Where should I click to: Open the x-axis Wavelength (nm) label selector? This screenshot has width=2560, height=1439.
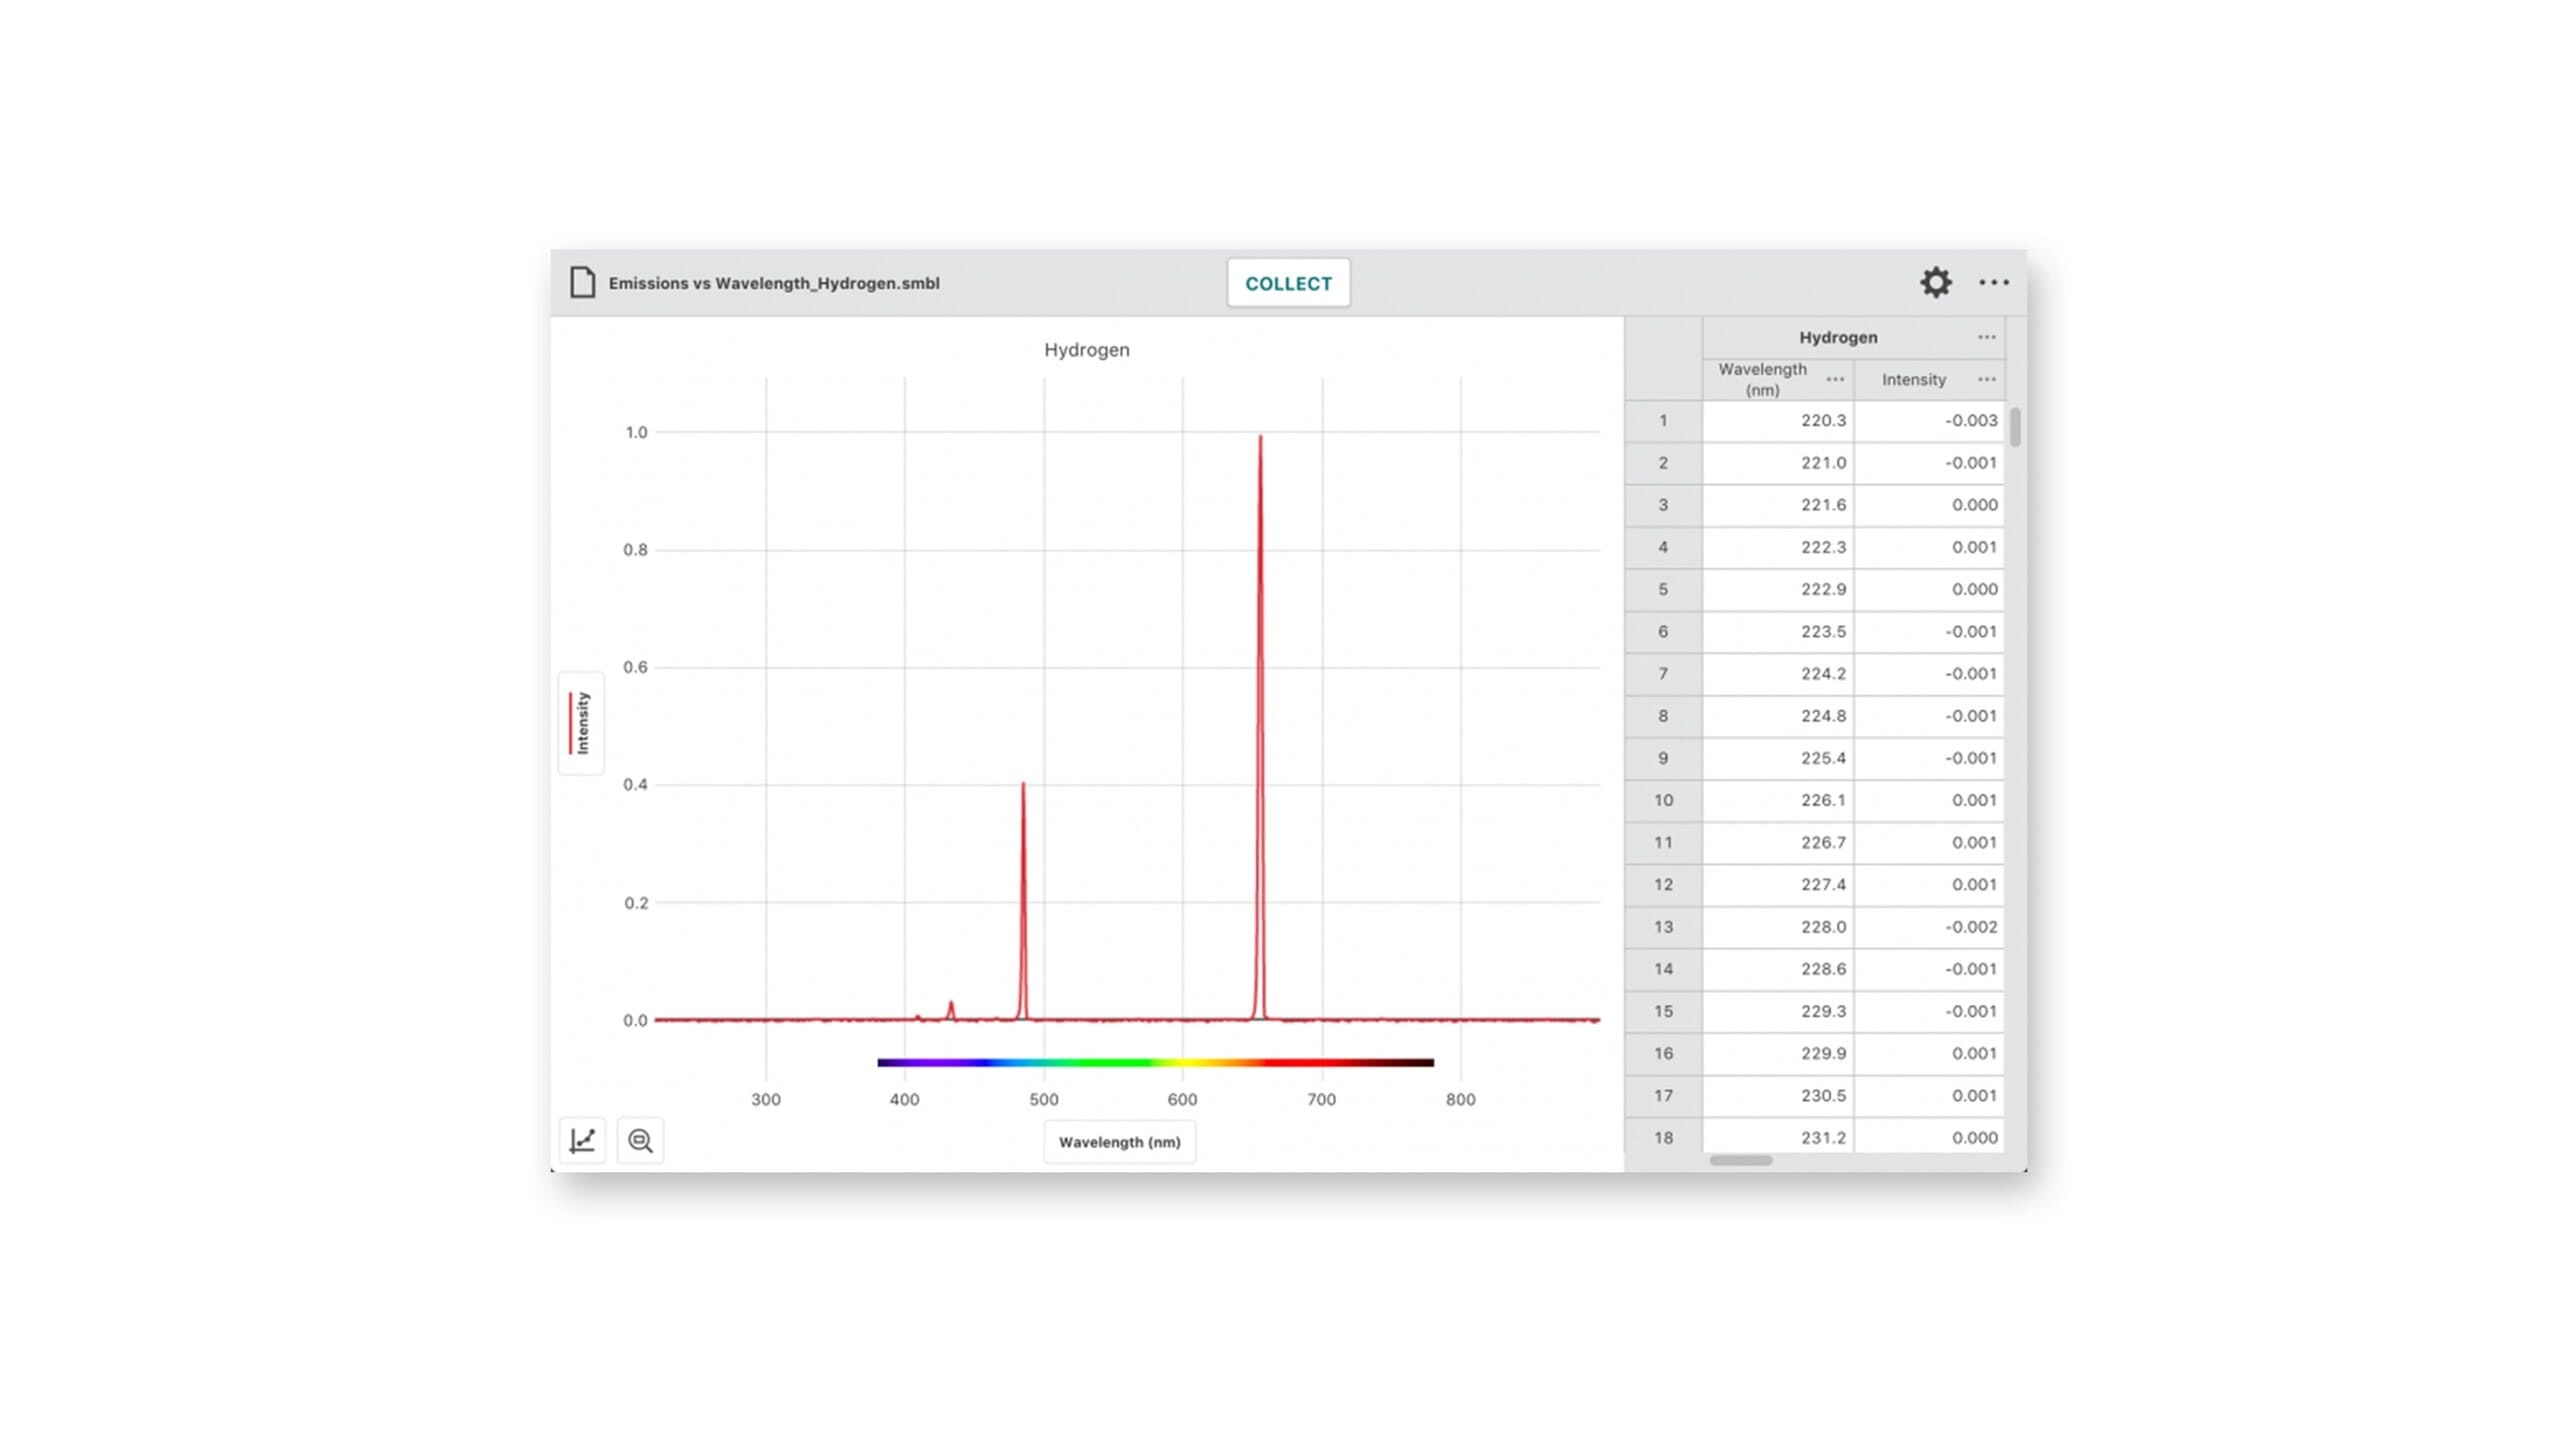1119,1141
